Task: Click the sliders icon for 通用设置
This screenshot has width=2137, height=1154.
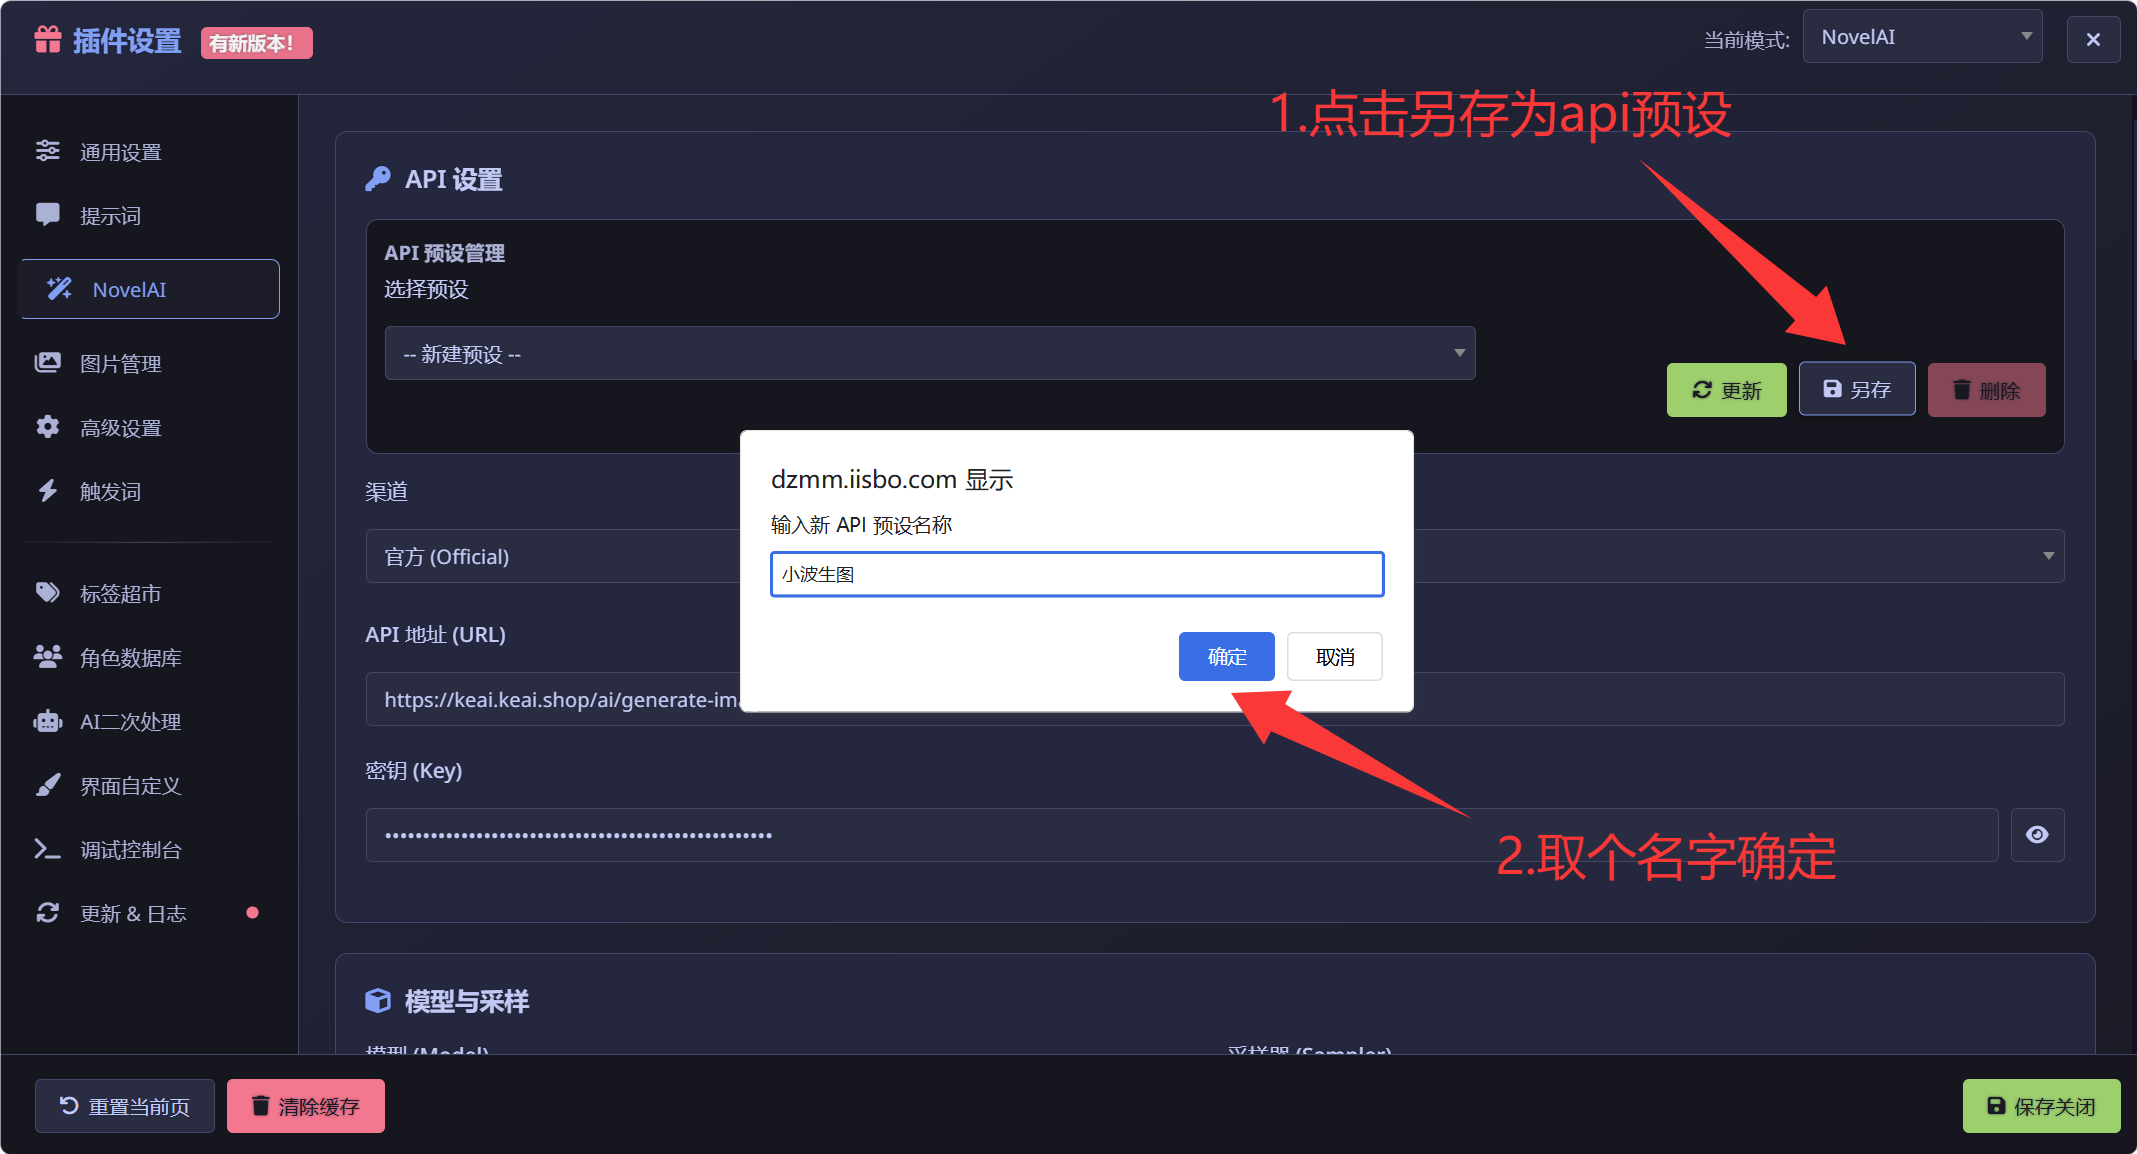Action: point(47,151)
